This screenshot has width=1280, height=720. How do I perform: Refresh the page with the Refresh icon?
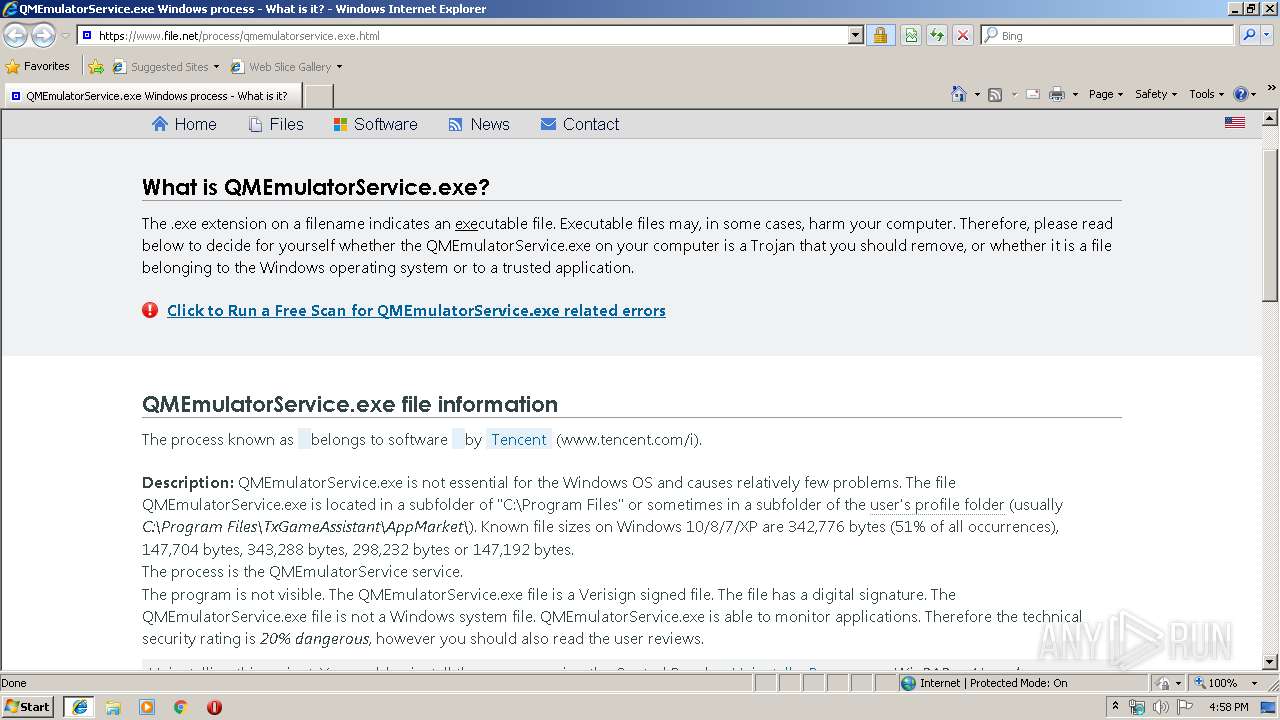[x=937, y=35]
